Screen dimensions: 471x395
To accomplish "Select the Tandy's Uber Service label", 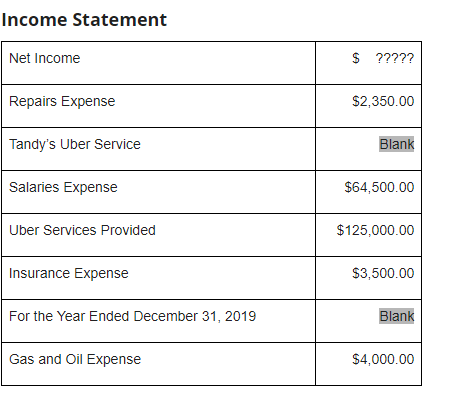I will tap(75, 144).
